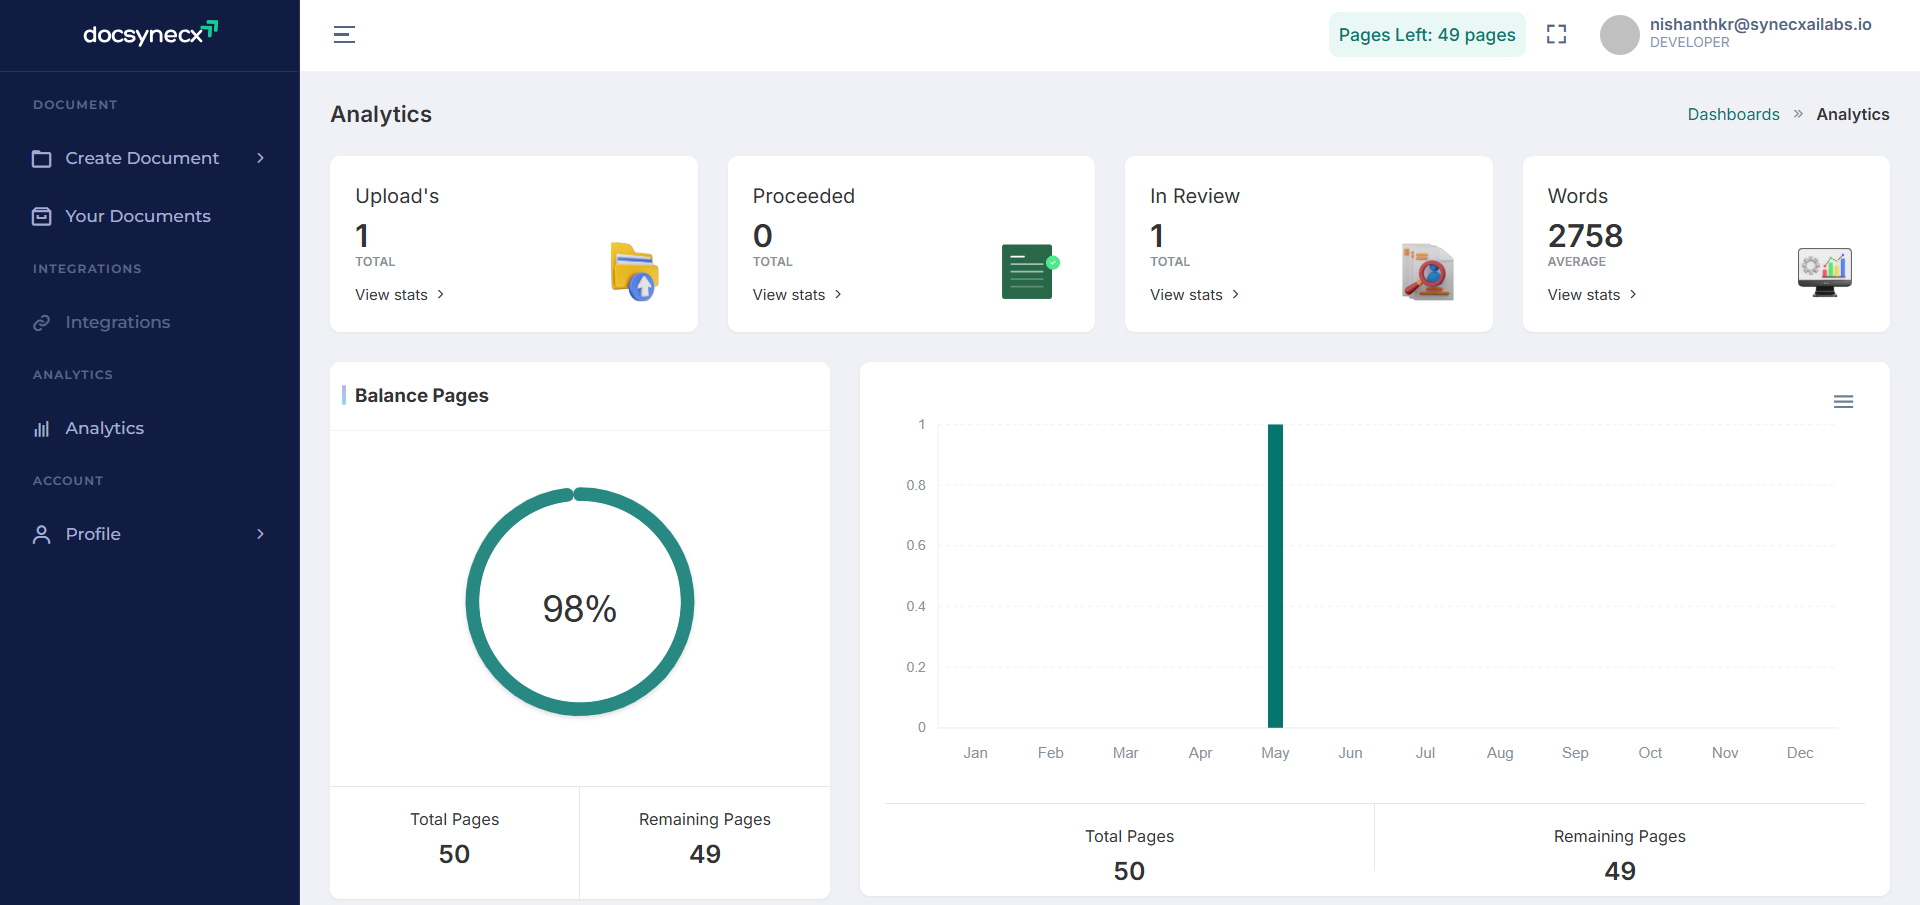Image resolution: width=1920 pixels, height=905 pixels.
Task: Click the May bar in chart
Action: click(x=1275, y=575)
